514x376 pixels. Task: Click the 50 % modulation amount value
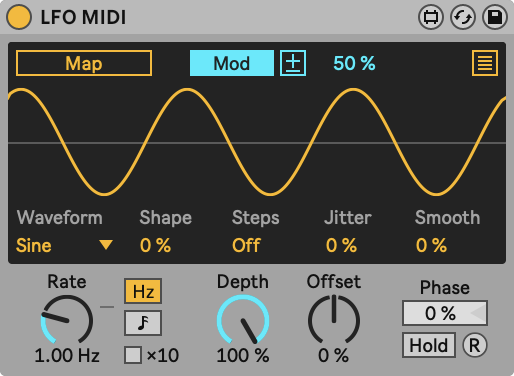tap(354, 63)
